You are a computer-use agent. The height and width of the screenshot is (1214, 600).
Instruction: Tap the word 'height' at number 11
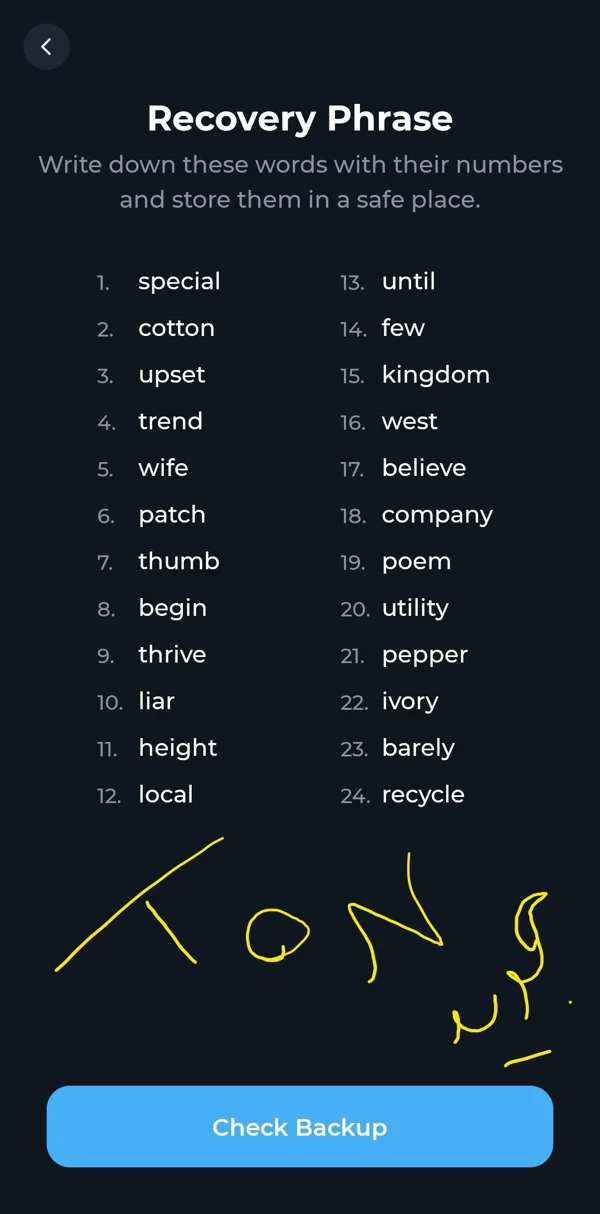[x=178, y=748]
